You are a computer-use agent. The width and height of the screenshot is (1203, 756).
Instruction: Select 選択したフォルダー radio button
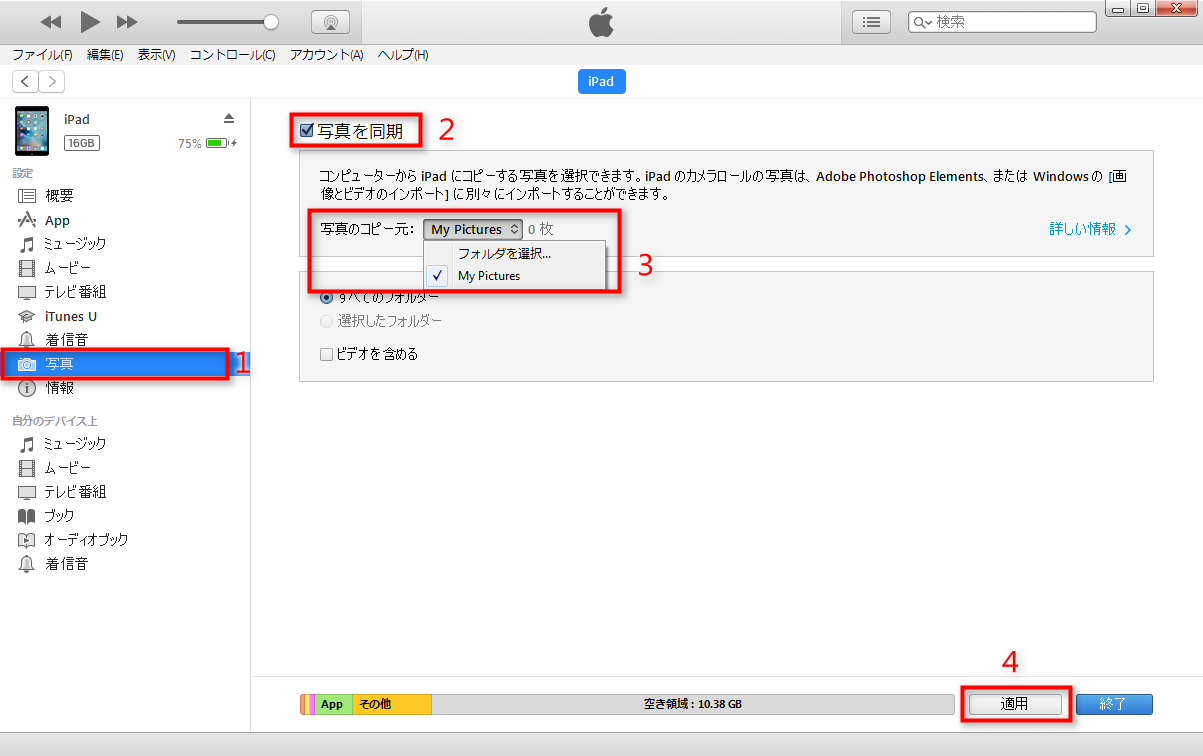coord(326,321)
